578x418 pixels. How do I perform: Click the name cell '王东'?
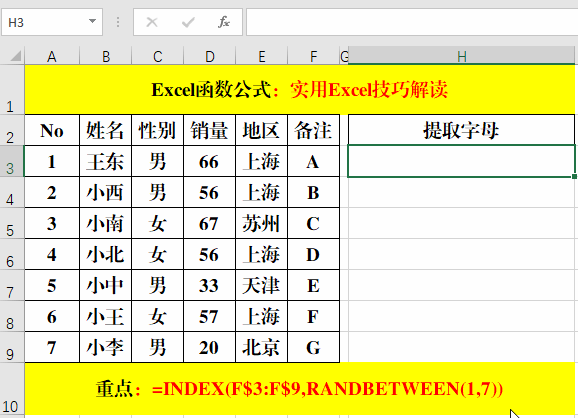point(106,161)
